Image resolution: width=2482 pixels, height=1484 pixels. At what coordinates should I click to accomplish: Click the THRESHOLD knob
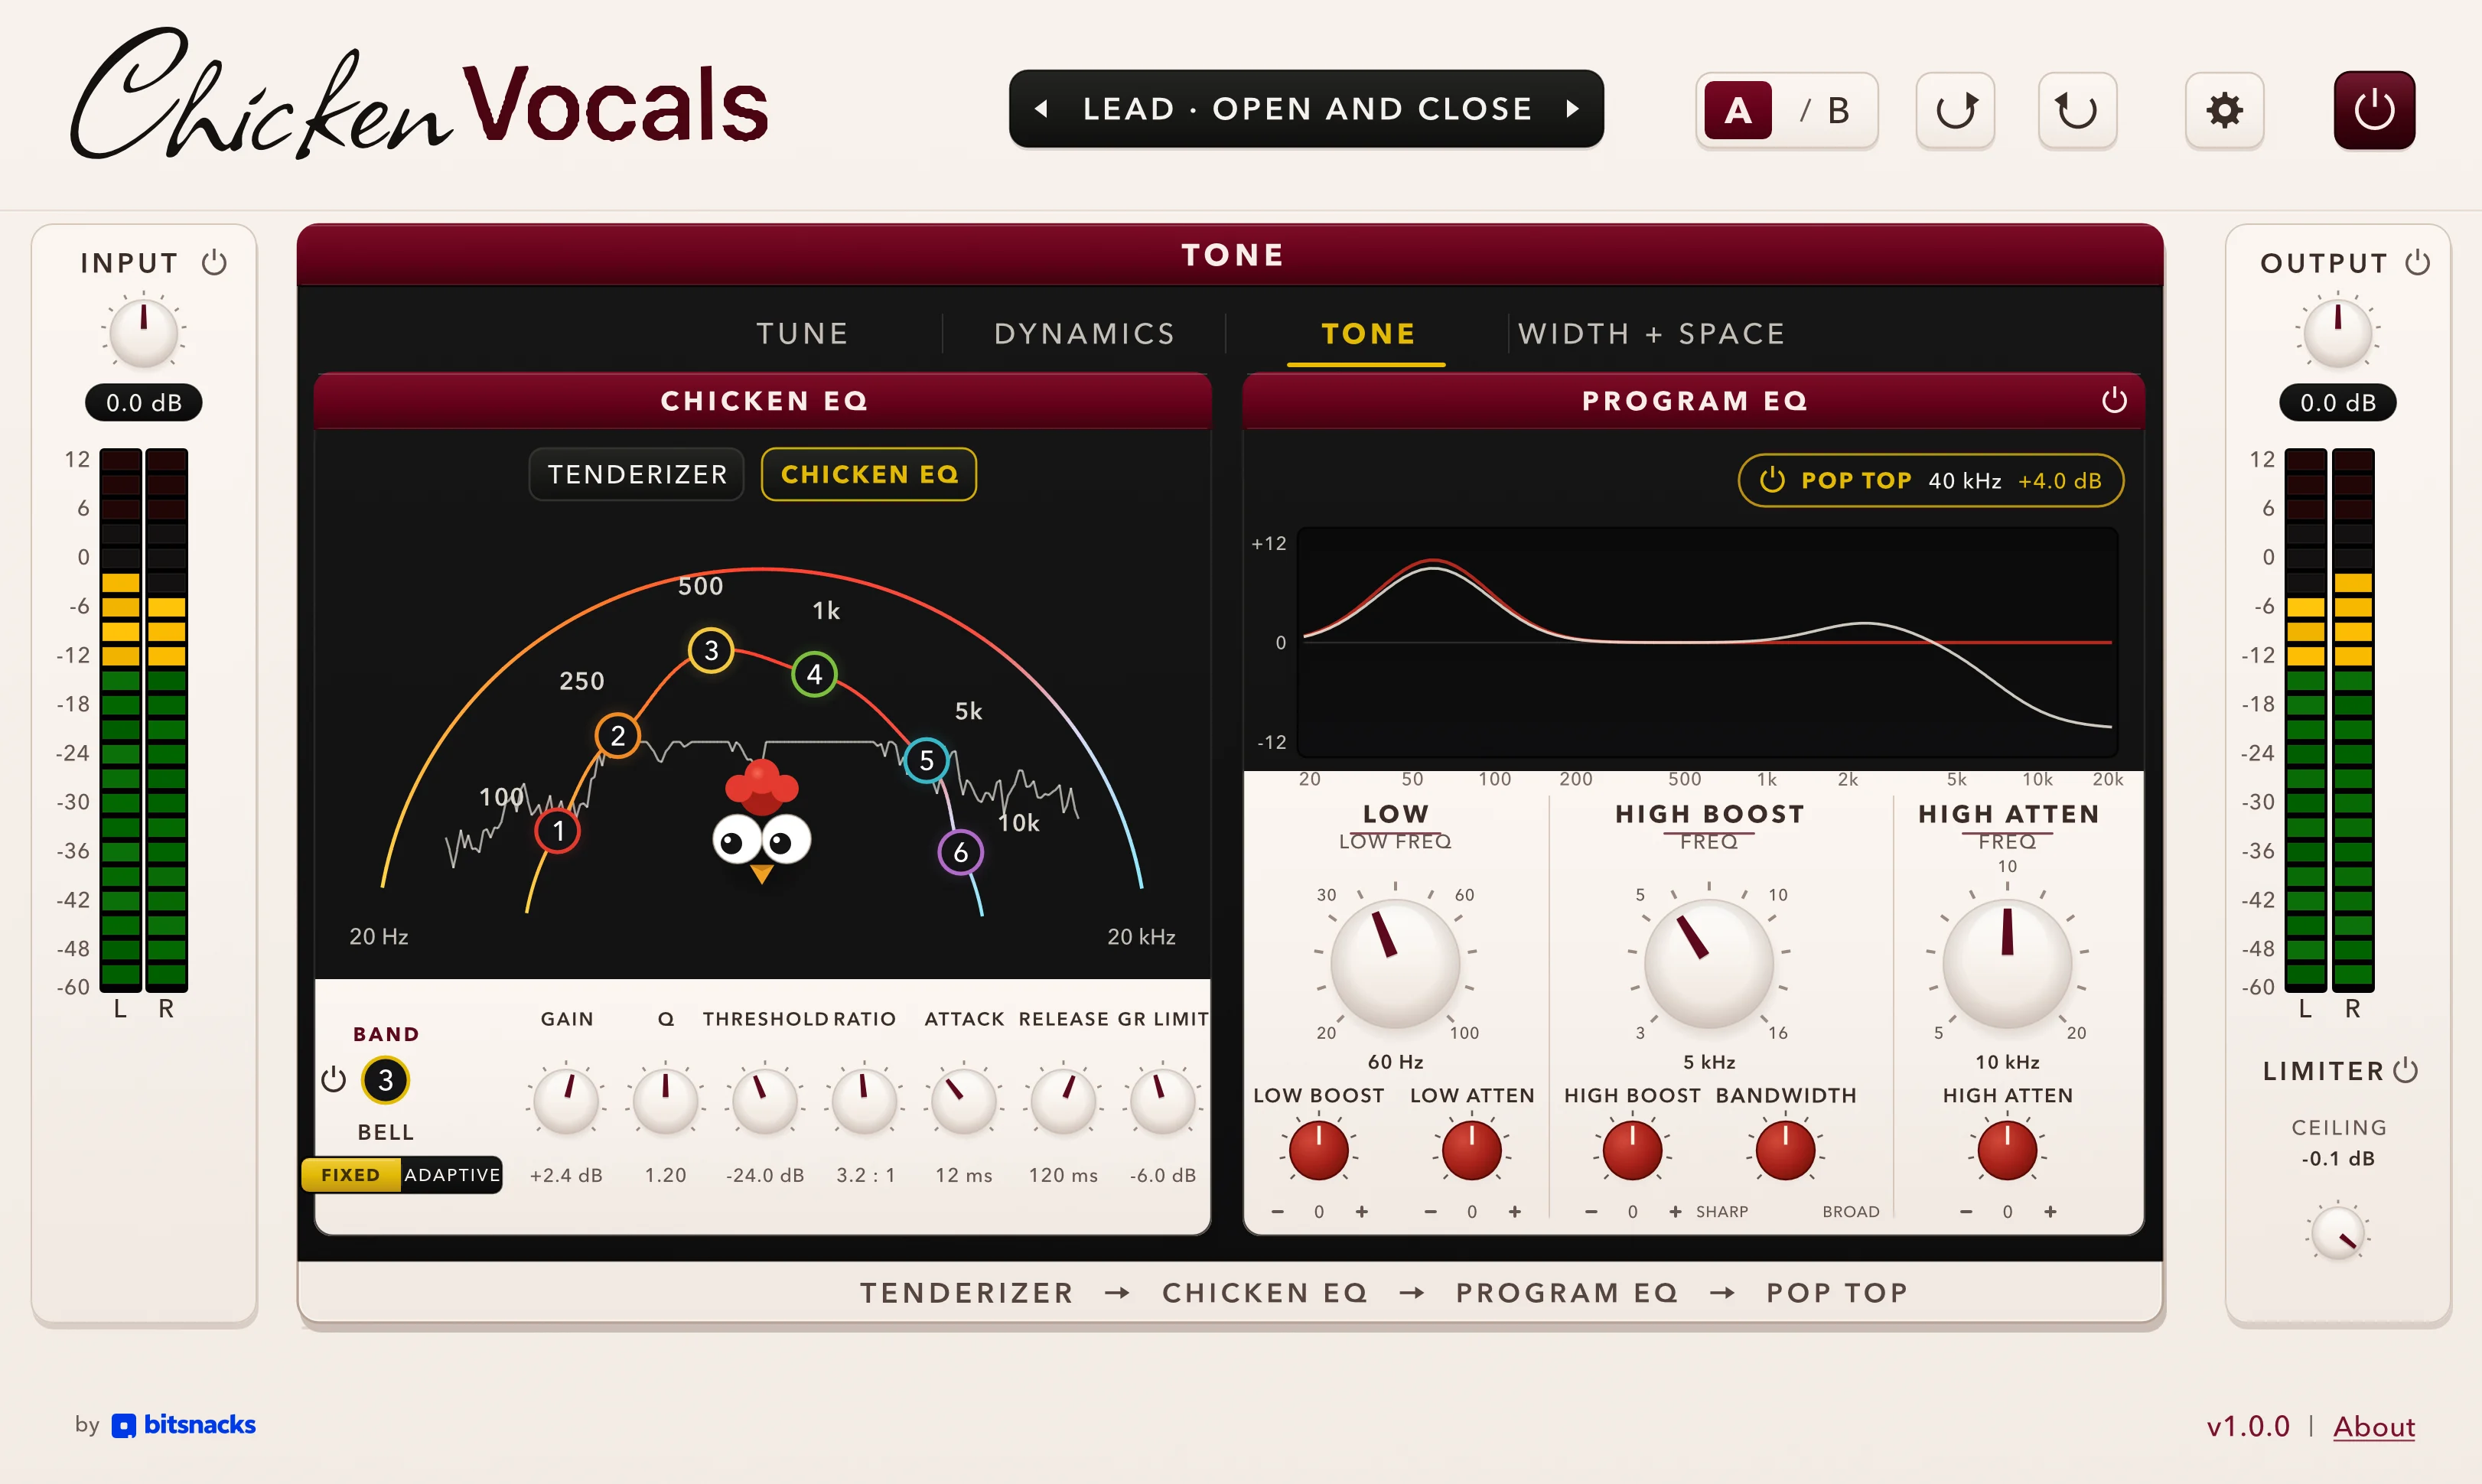(x=765, y=1100)
